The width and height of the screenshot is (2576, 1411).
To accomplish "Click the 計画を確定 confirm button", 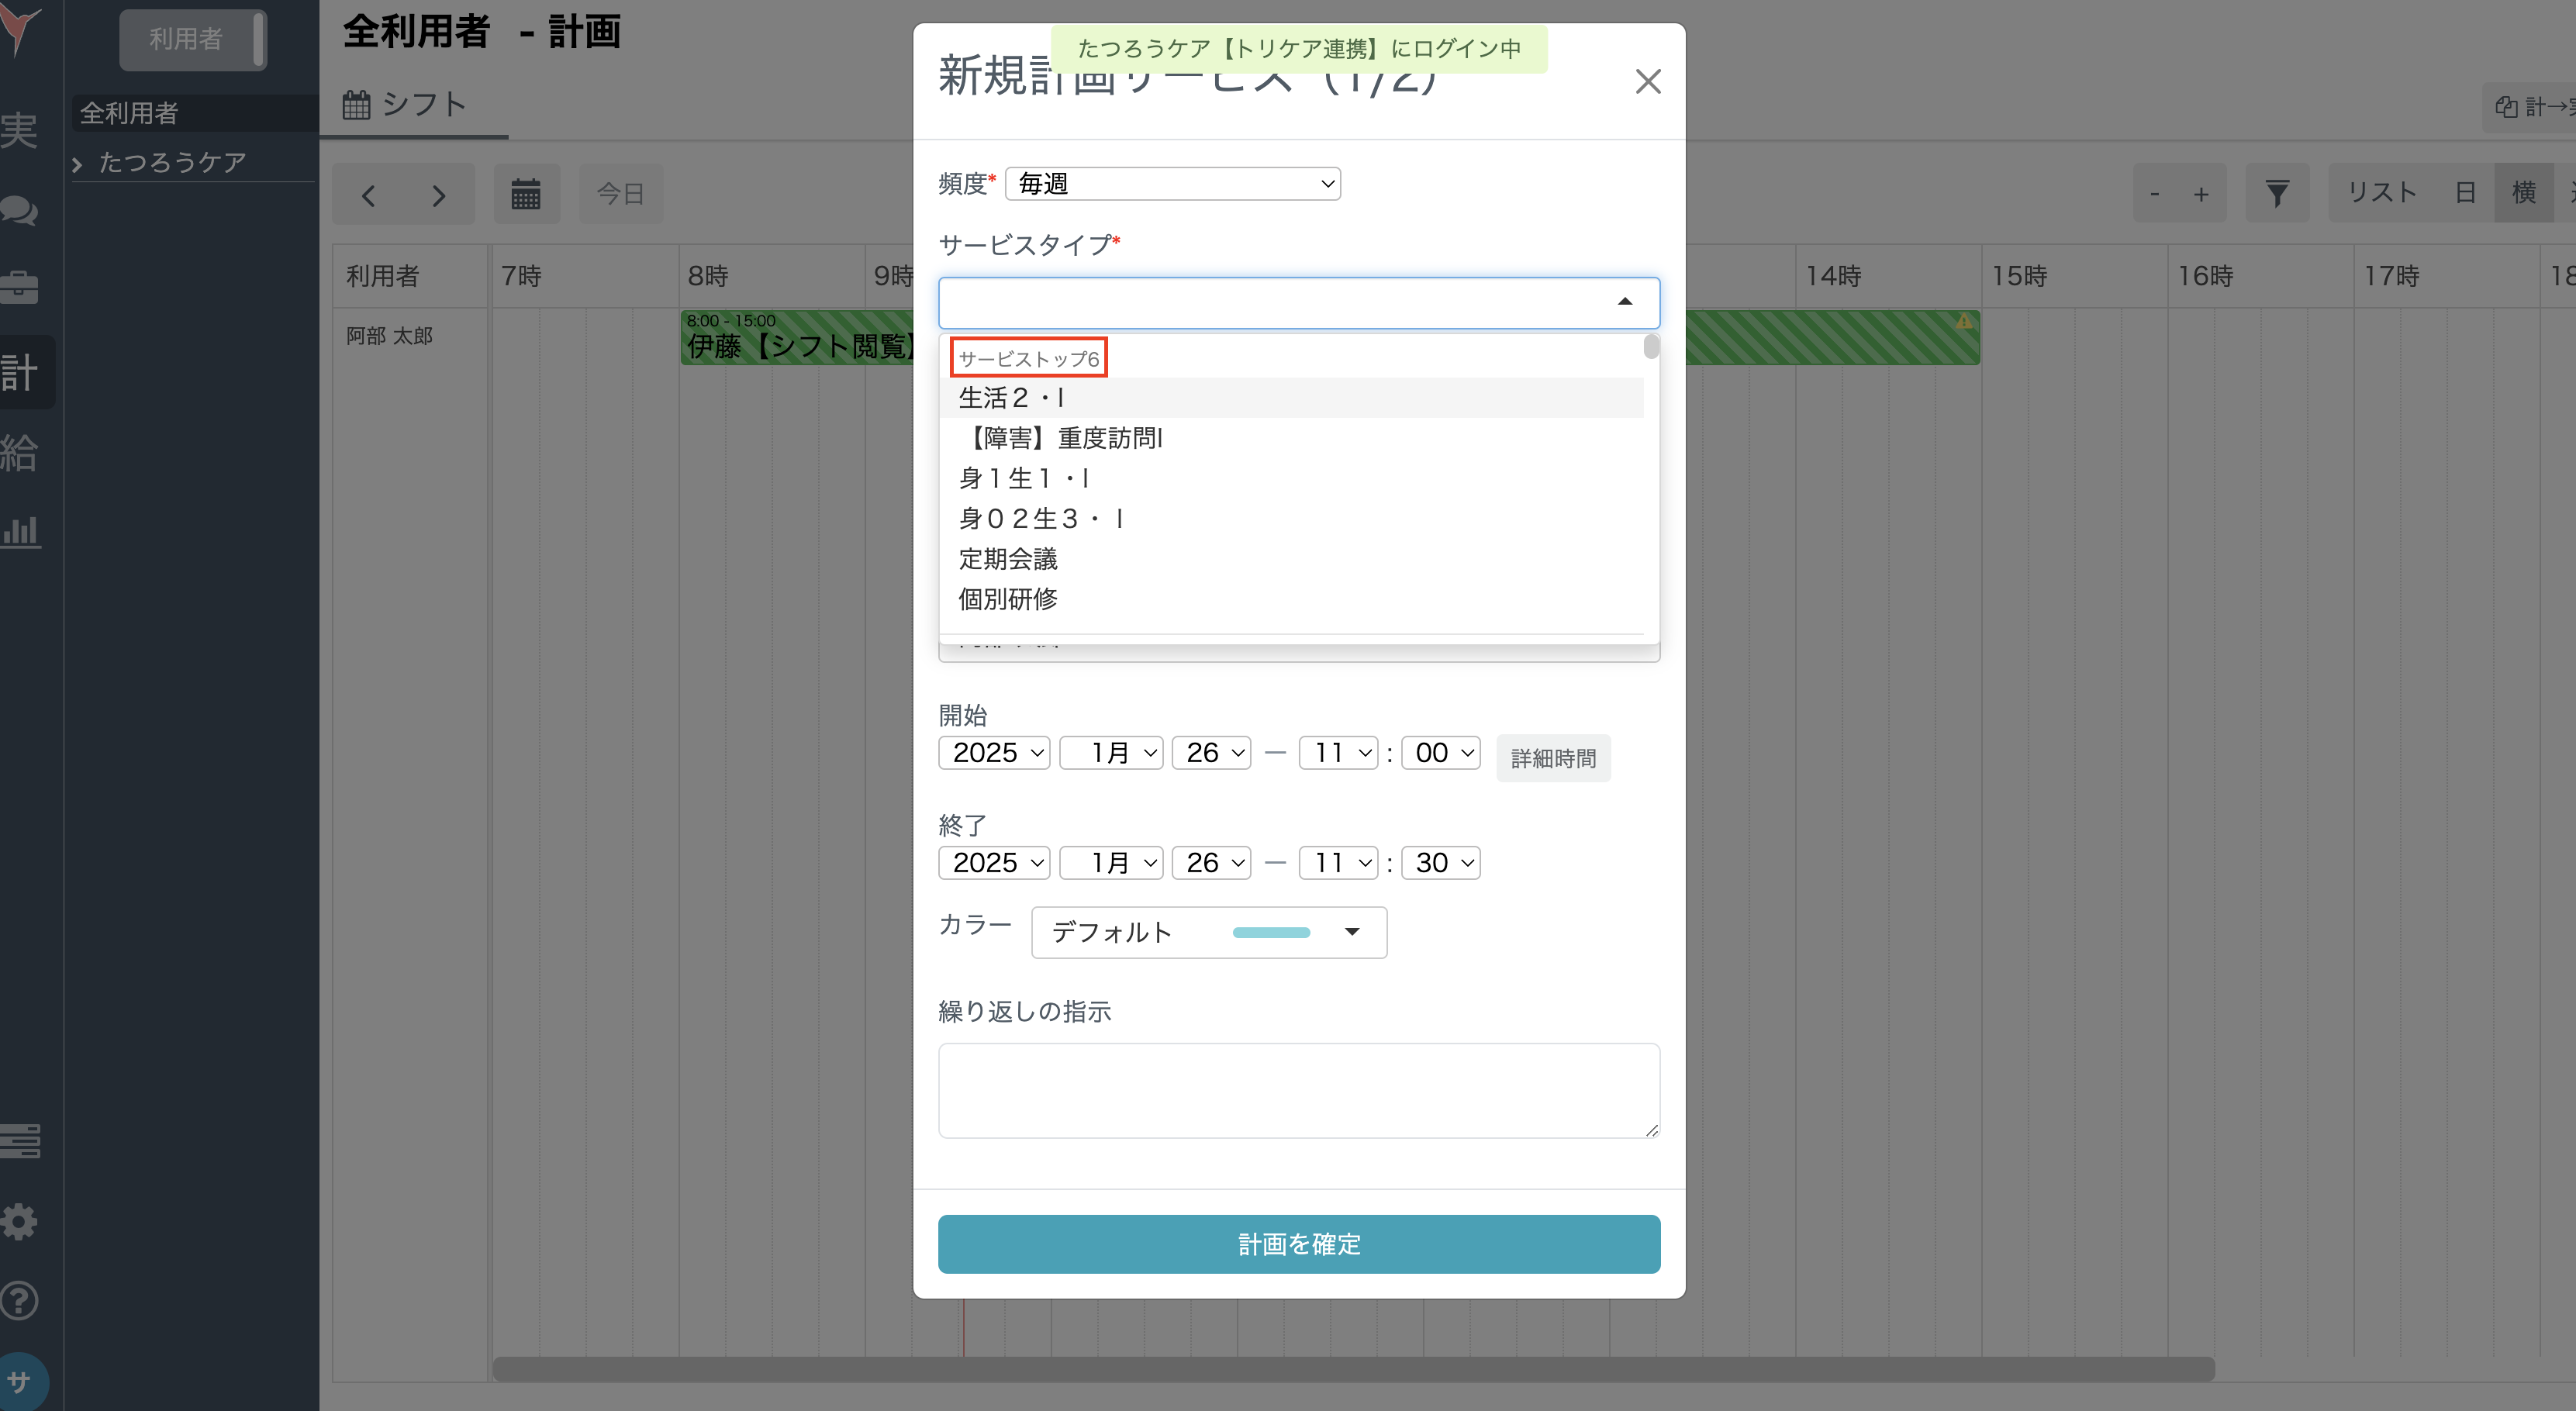I will point(1298,1244).
